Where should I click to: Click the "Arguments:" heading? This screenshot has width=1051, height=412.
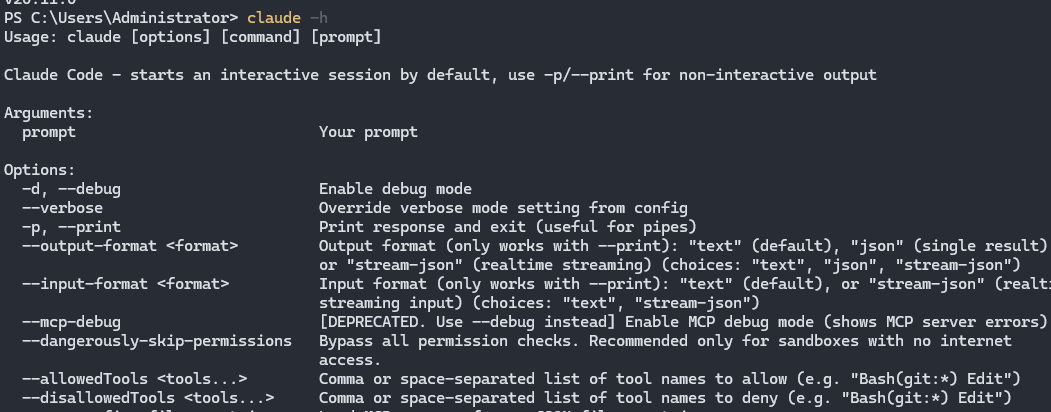pos(49,113)
